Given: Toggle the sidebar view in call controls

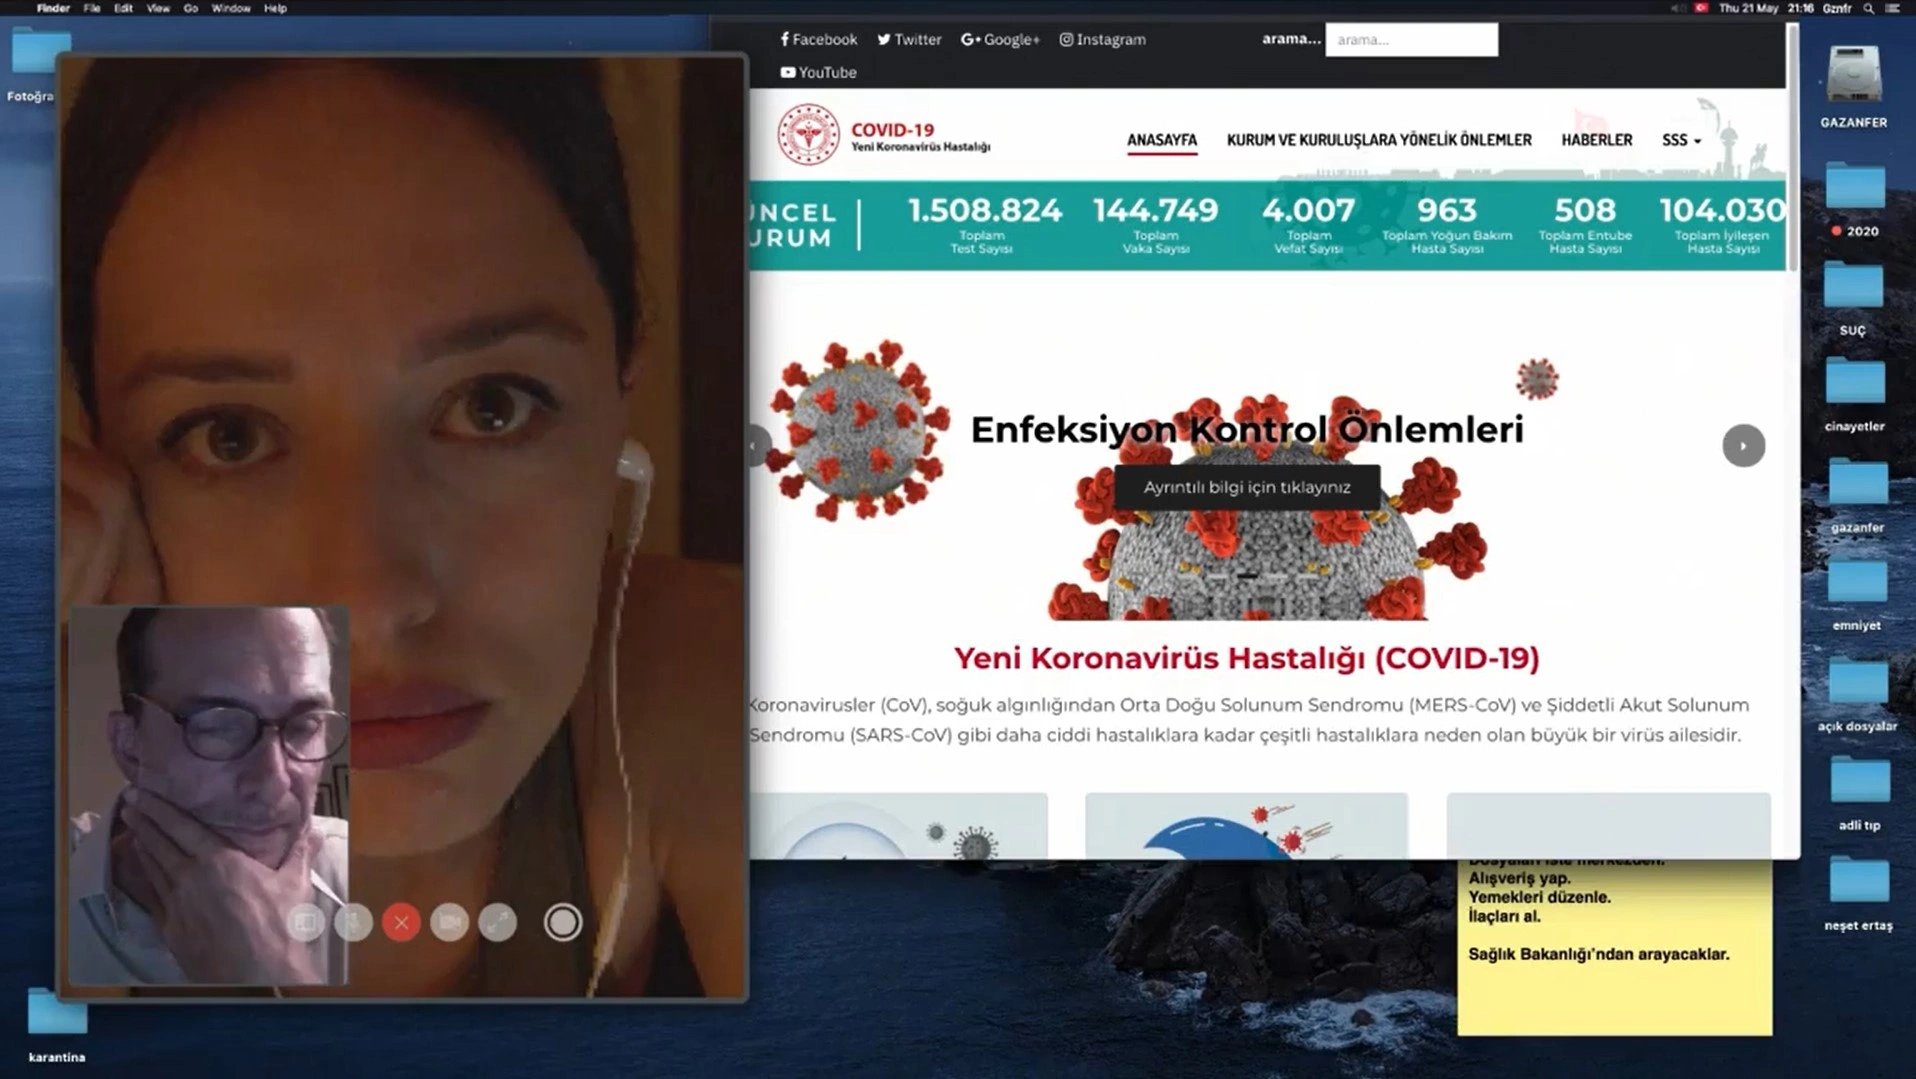Looking at the screenshot, I should click(305, 922).
